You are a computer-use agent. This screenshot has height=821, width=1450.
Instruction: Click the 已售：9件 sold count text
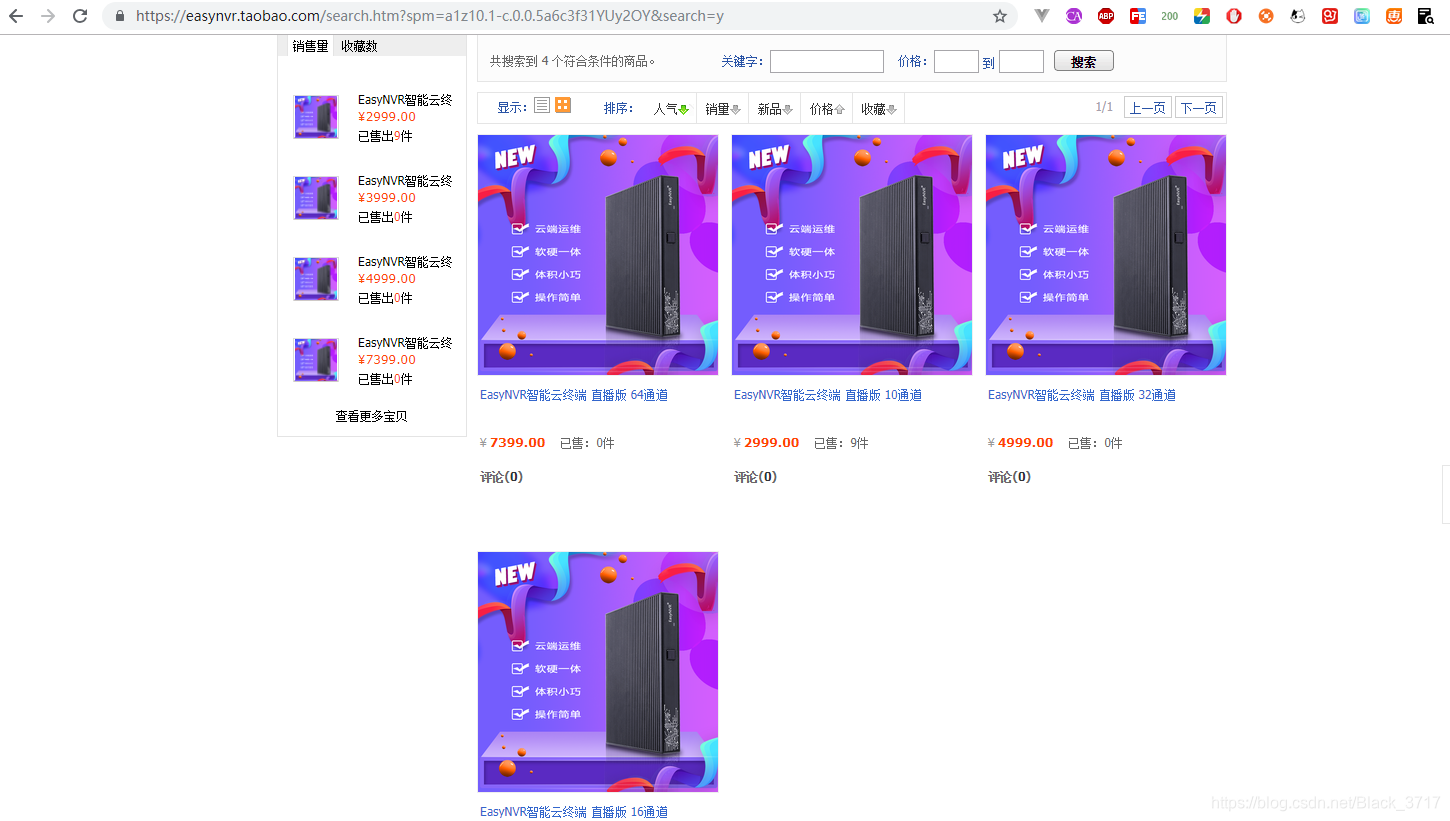[841, 443]
